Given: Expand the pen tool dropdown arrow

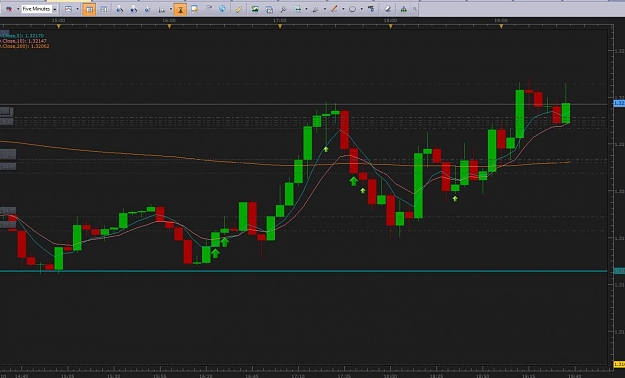Looking at the screenshot, I should coord(324,9).
